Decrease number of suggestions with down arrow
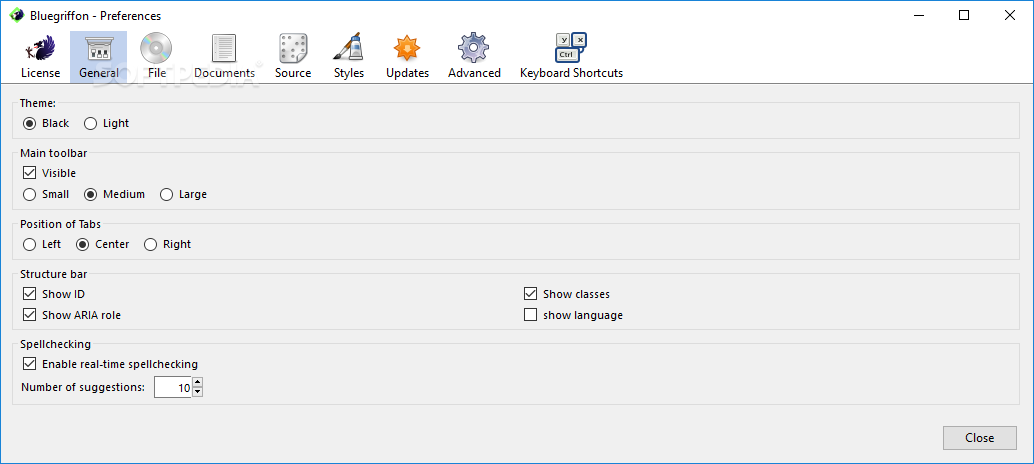Viewport: 1034px width, 464px height. [x=197, y=392]
